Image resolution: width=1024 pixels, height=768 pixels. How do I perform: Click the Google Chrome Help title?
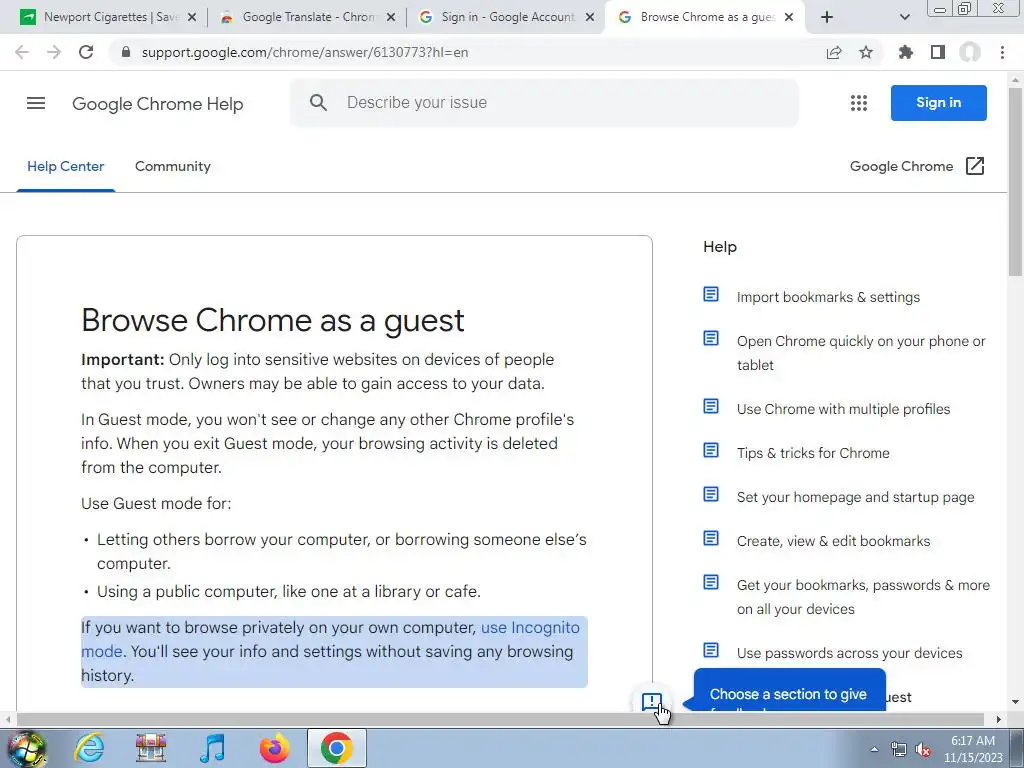(x=157, y=104)
